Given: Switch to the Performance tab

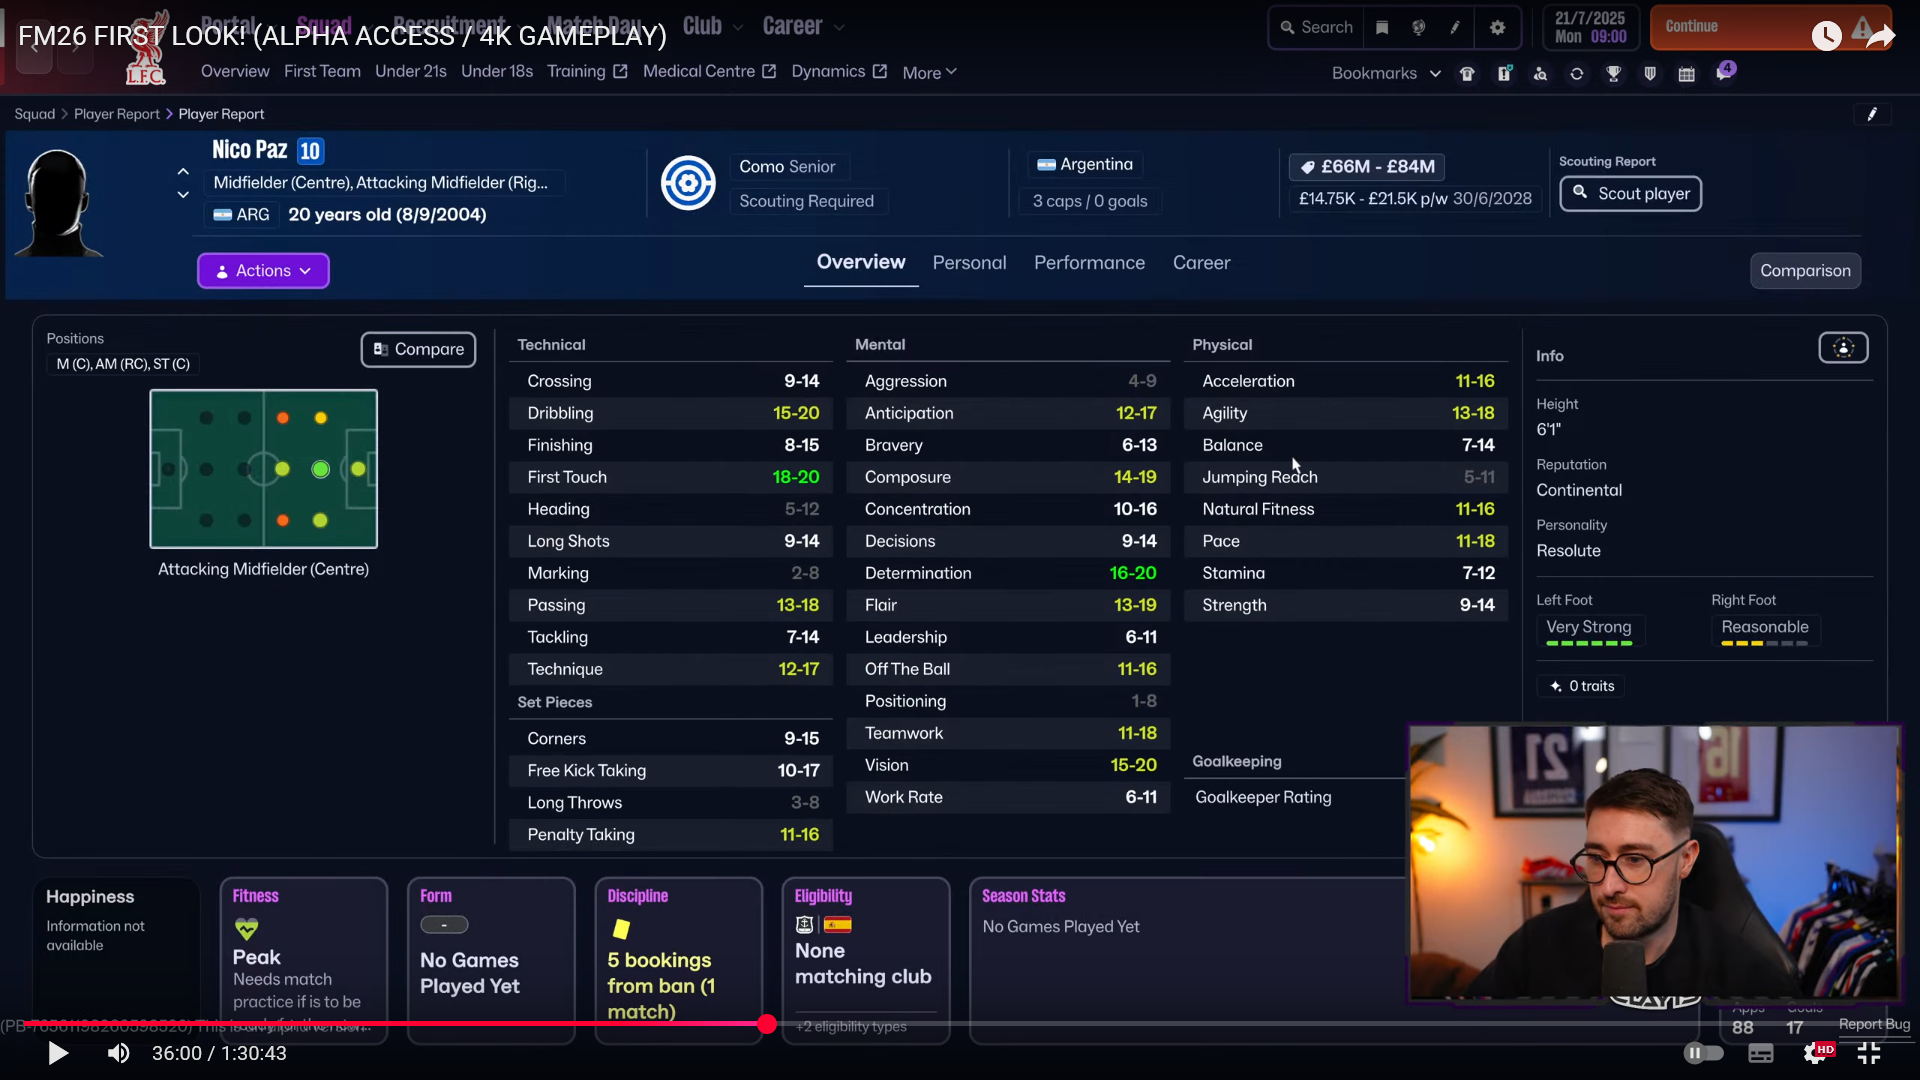Looking at the screenshot, I should (1089, 263).
